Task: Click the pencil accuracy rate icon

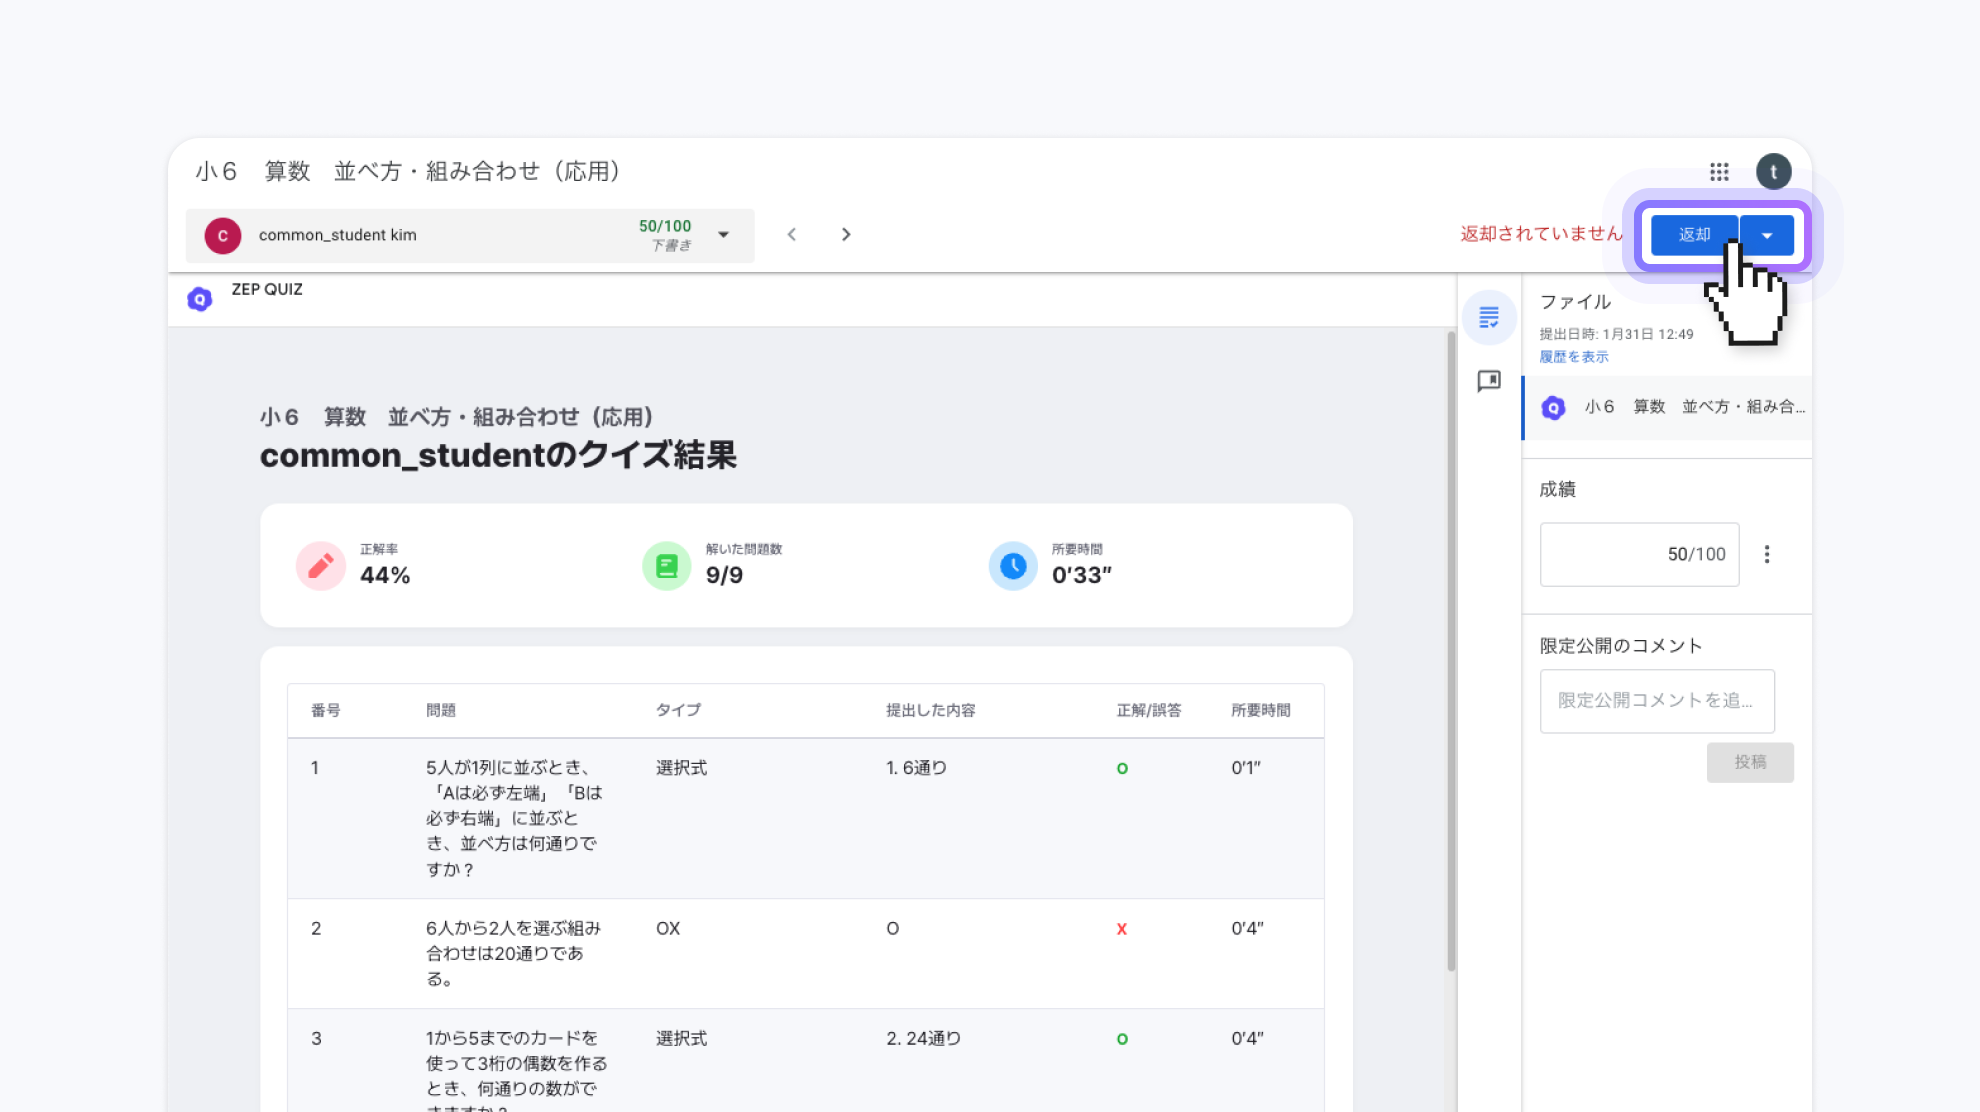Action: 321,566
